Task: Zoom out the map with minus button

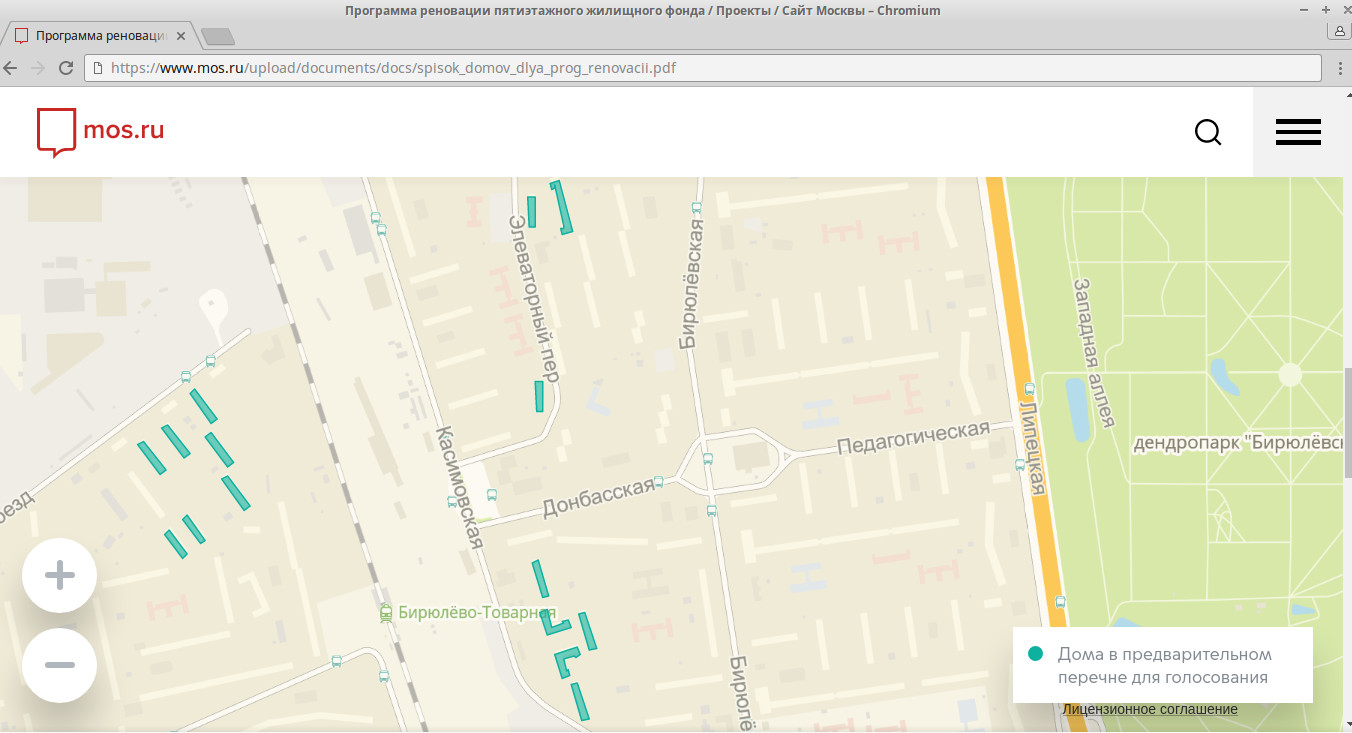Action: pyautogui.click(x=60, y=665)
